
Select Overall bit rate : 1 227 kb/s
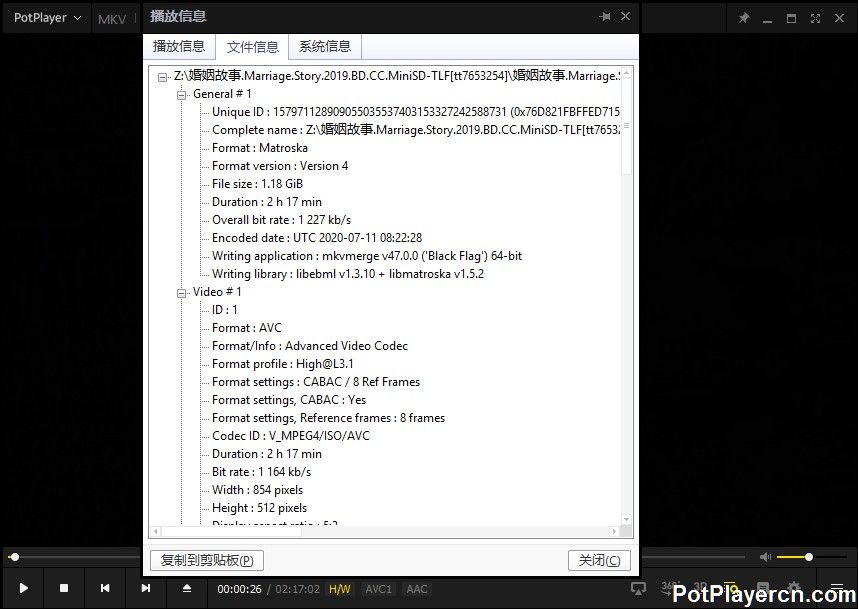coord(281,220)
